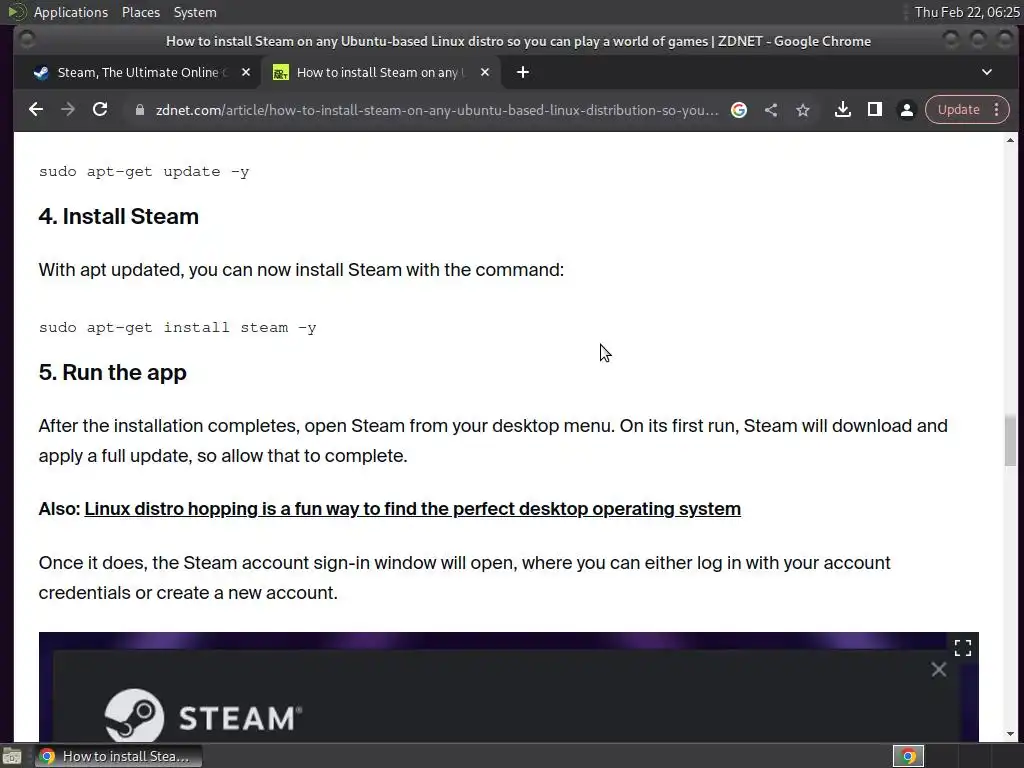This screenshot has width=1024, height=768.
Task: Close the Steam sign-in window image X
Action: point(938,669)
